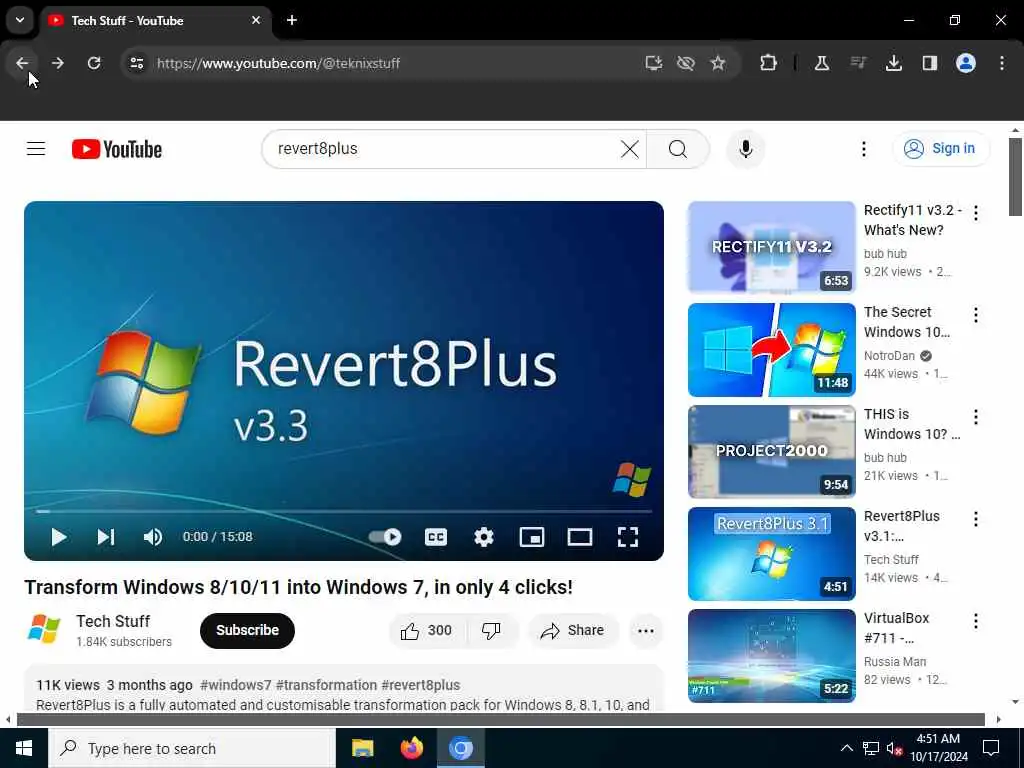Toggle autoplay switch in player
This screenshot has height=768, width=1024.
coord(385,537)
